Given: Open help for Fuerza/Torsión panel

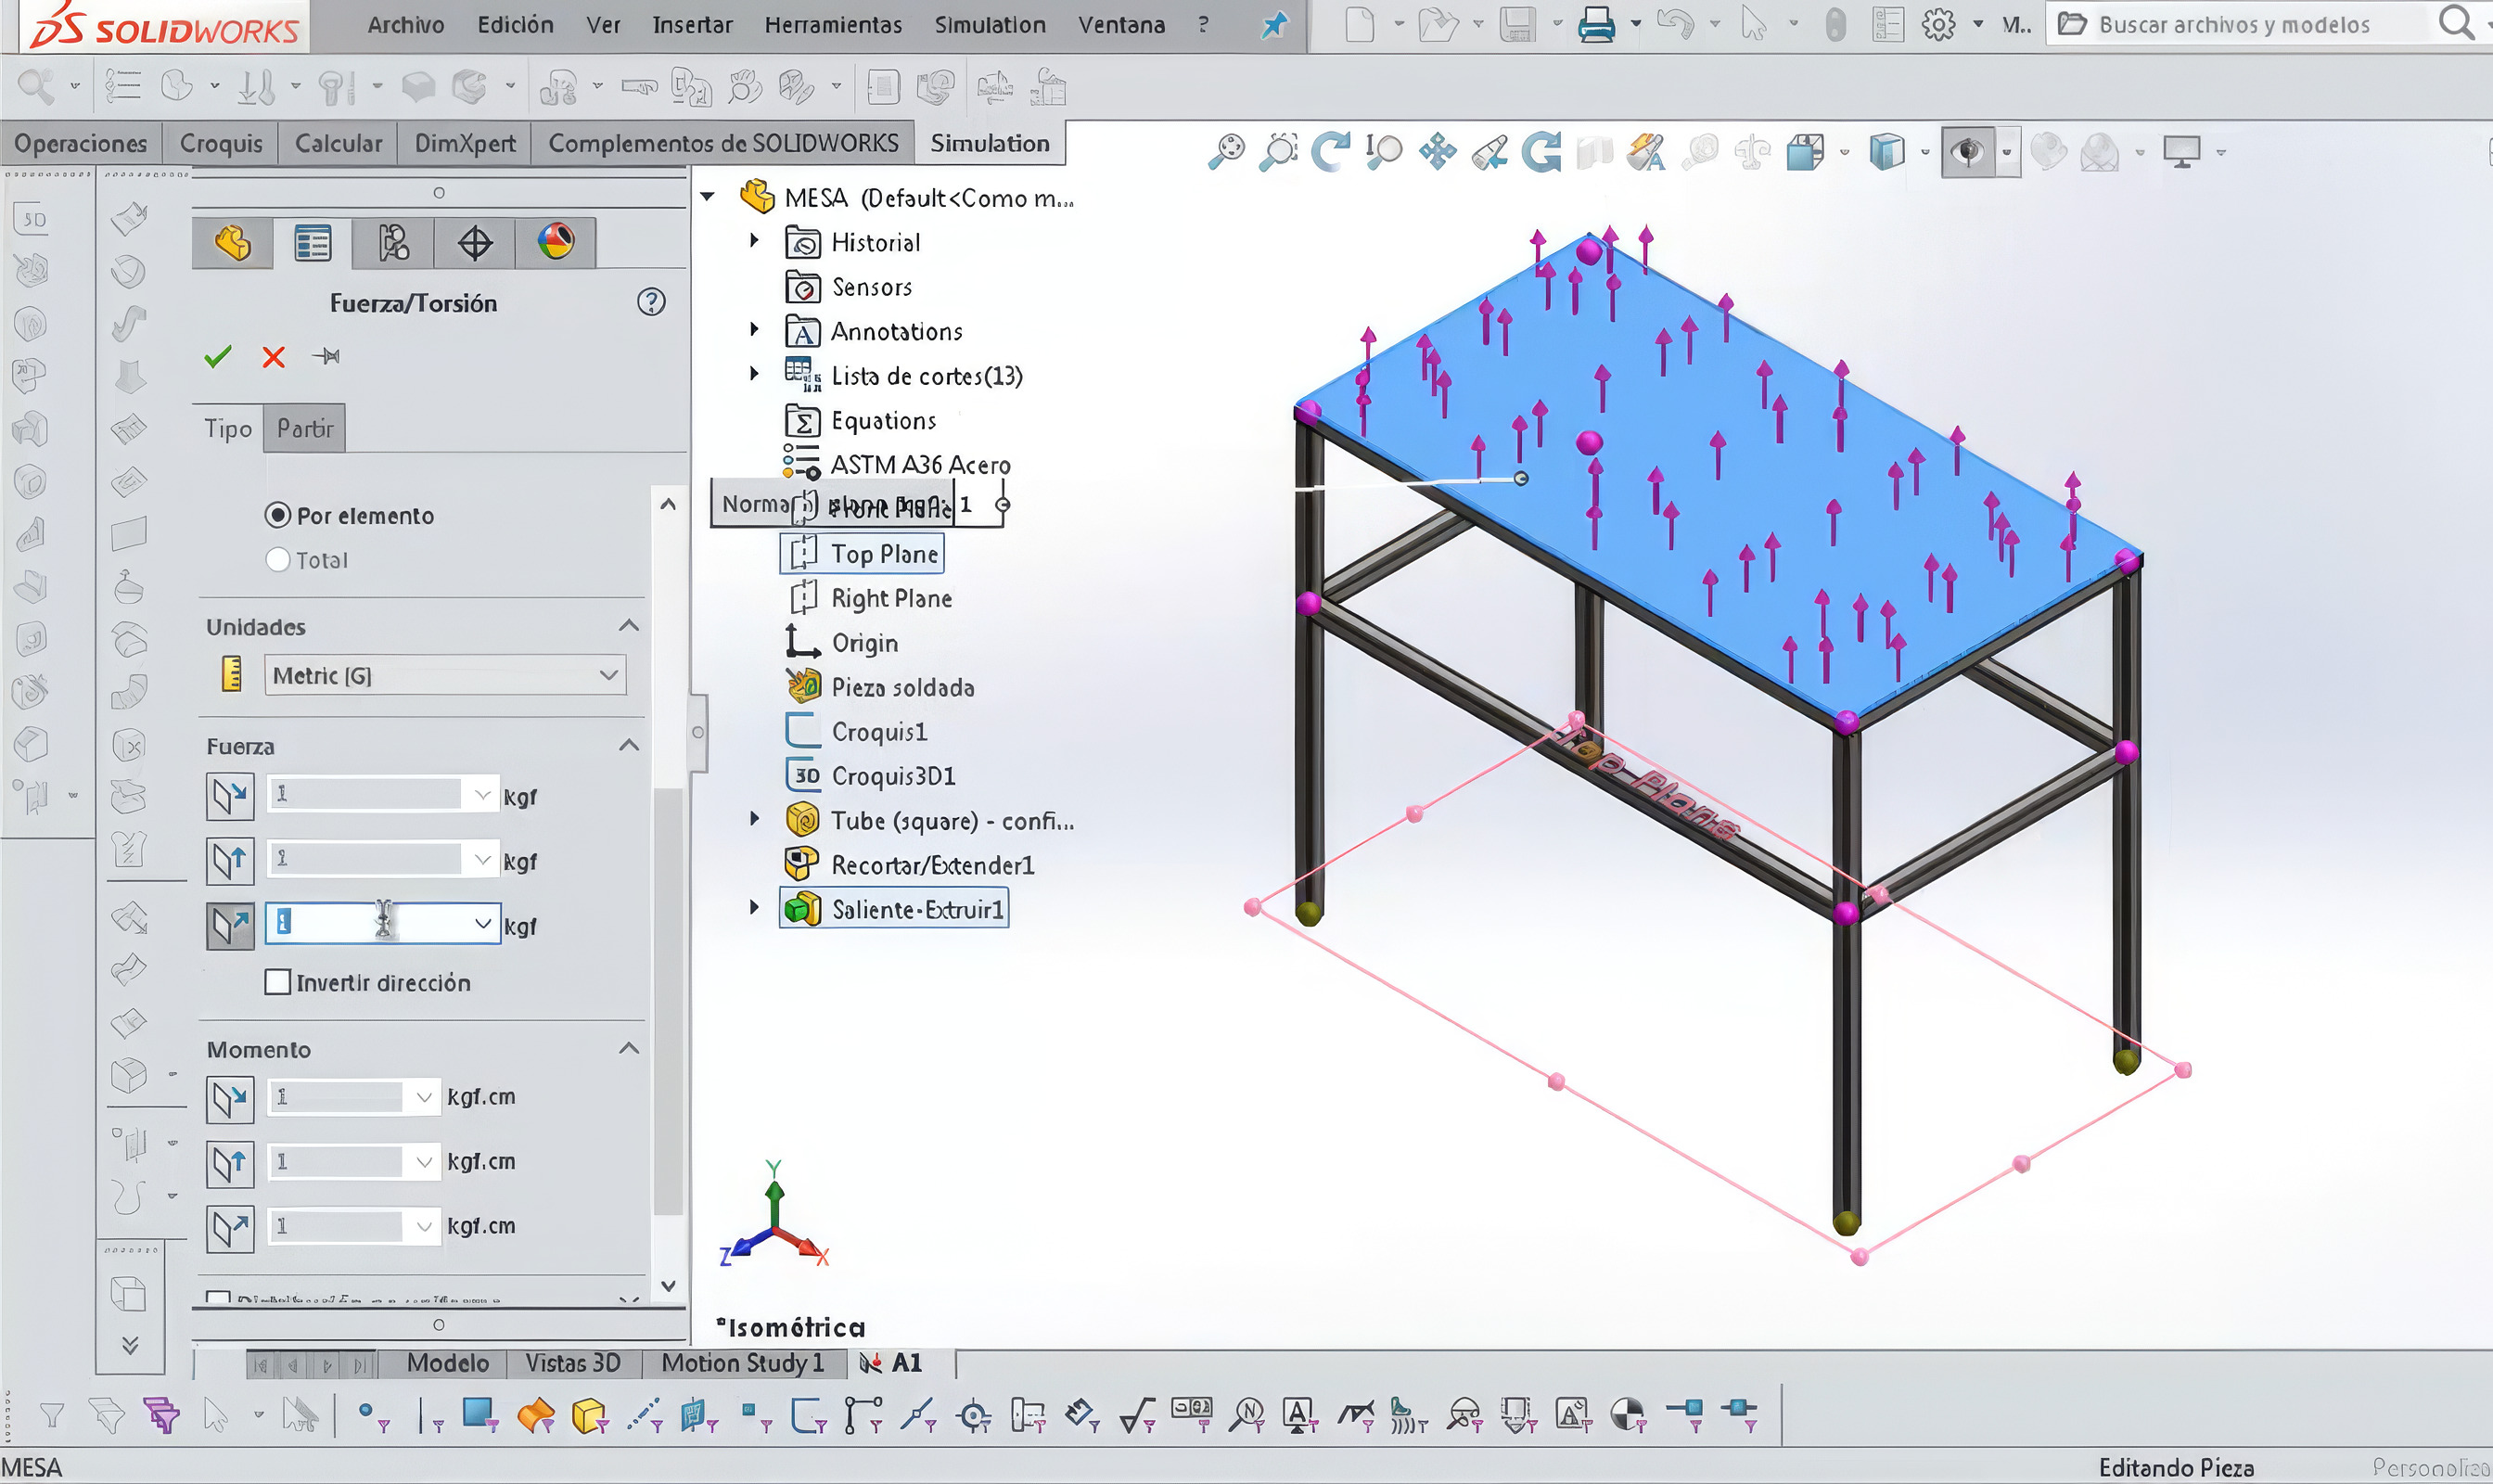Looking at the screenshot, I should click(x=651, y=302).
